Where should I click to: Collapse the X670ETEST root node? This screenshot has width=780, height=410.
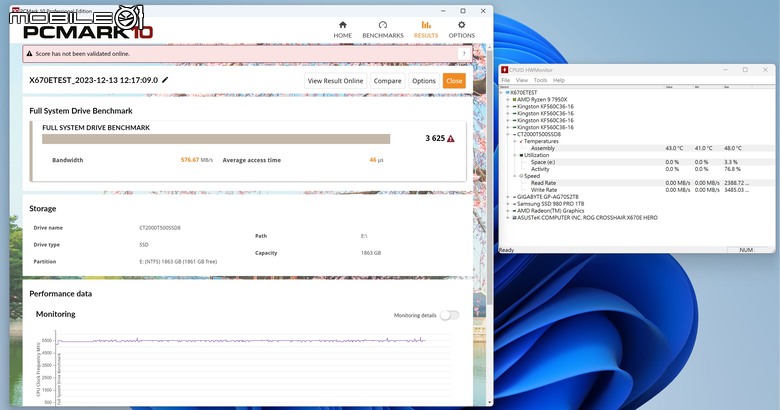tap(501, 93)
